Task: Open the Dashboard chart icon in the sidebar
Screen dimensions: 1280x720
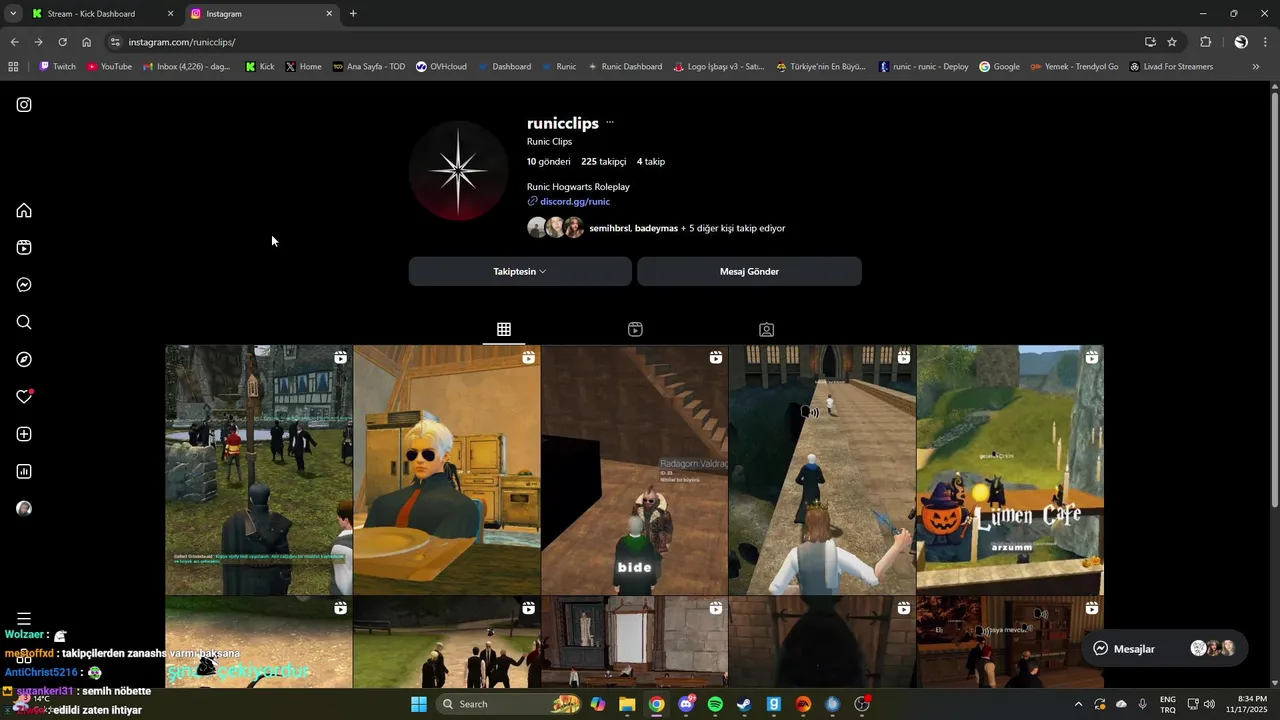Action: 24,472
